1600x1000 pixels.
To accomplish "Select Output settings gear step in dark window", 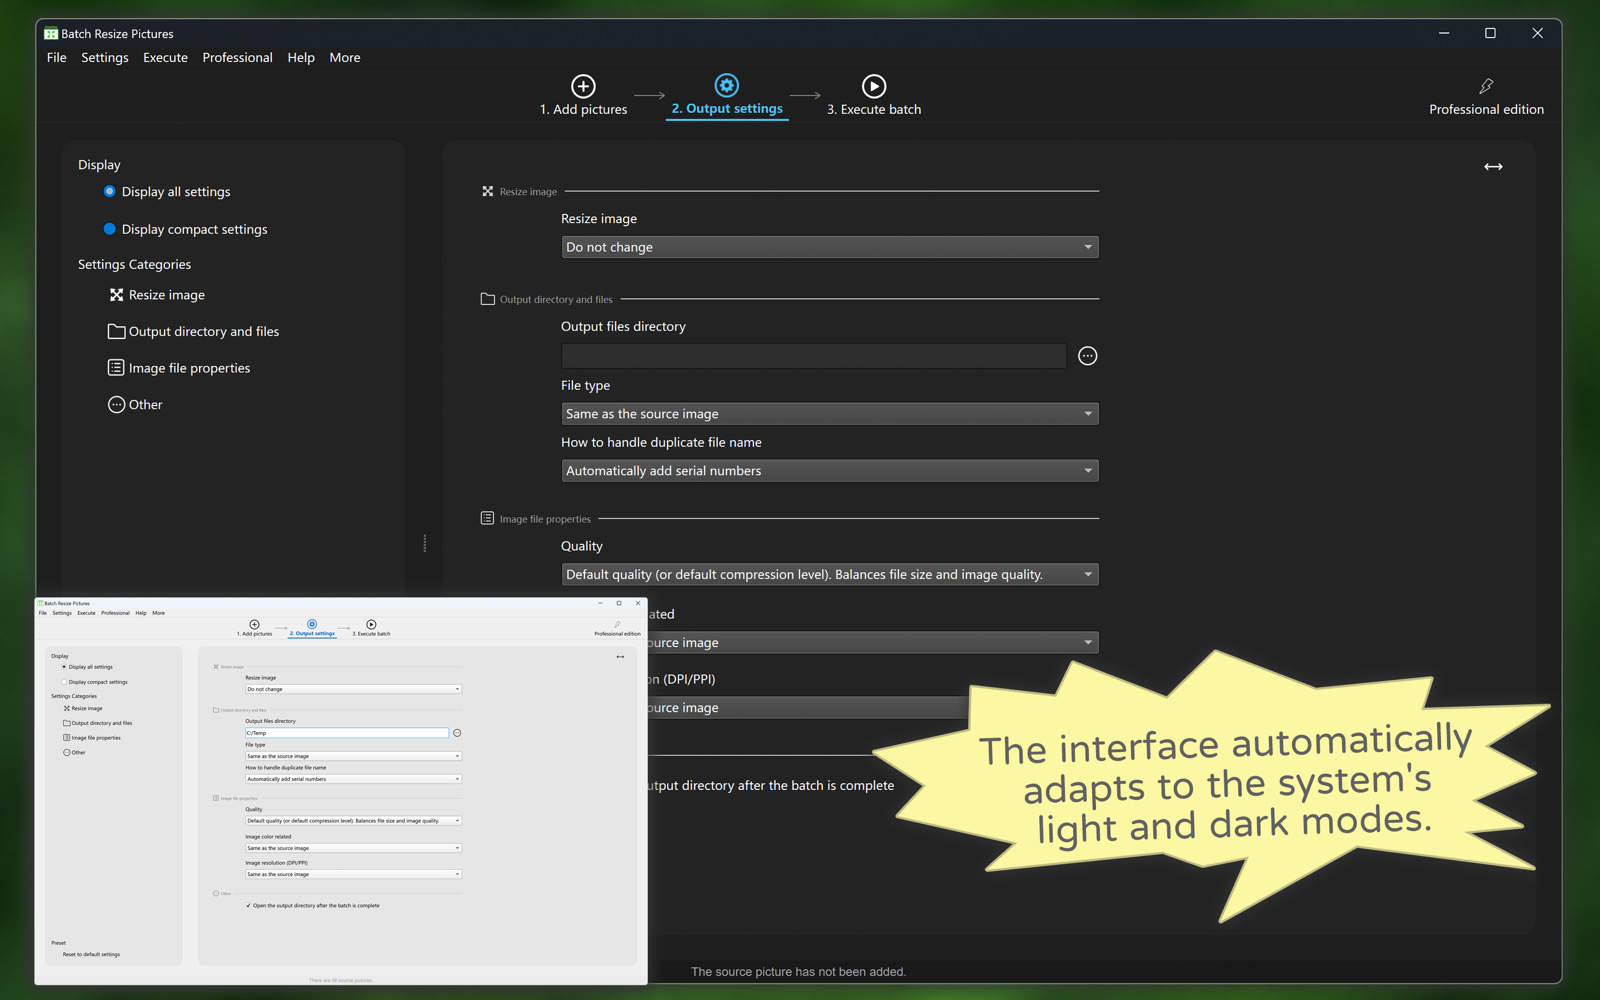I will click(x=727, y=95).
